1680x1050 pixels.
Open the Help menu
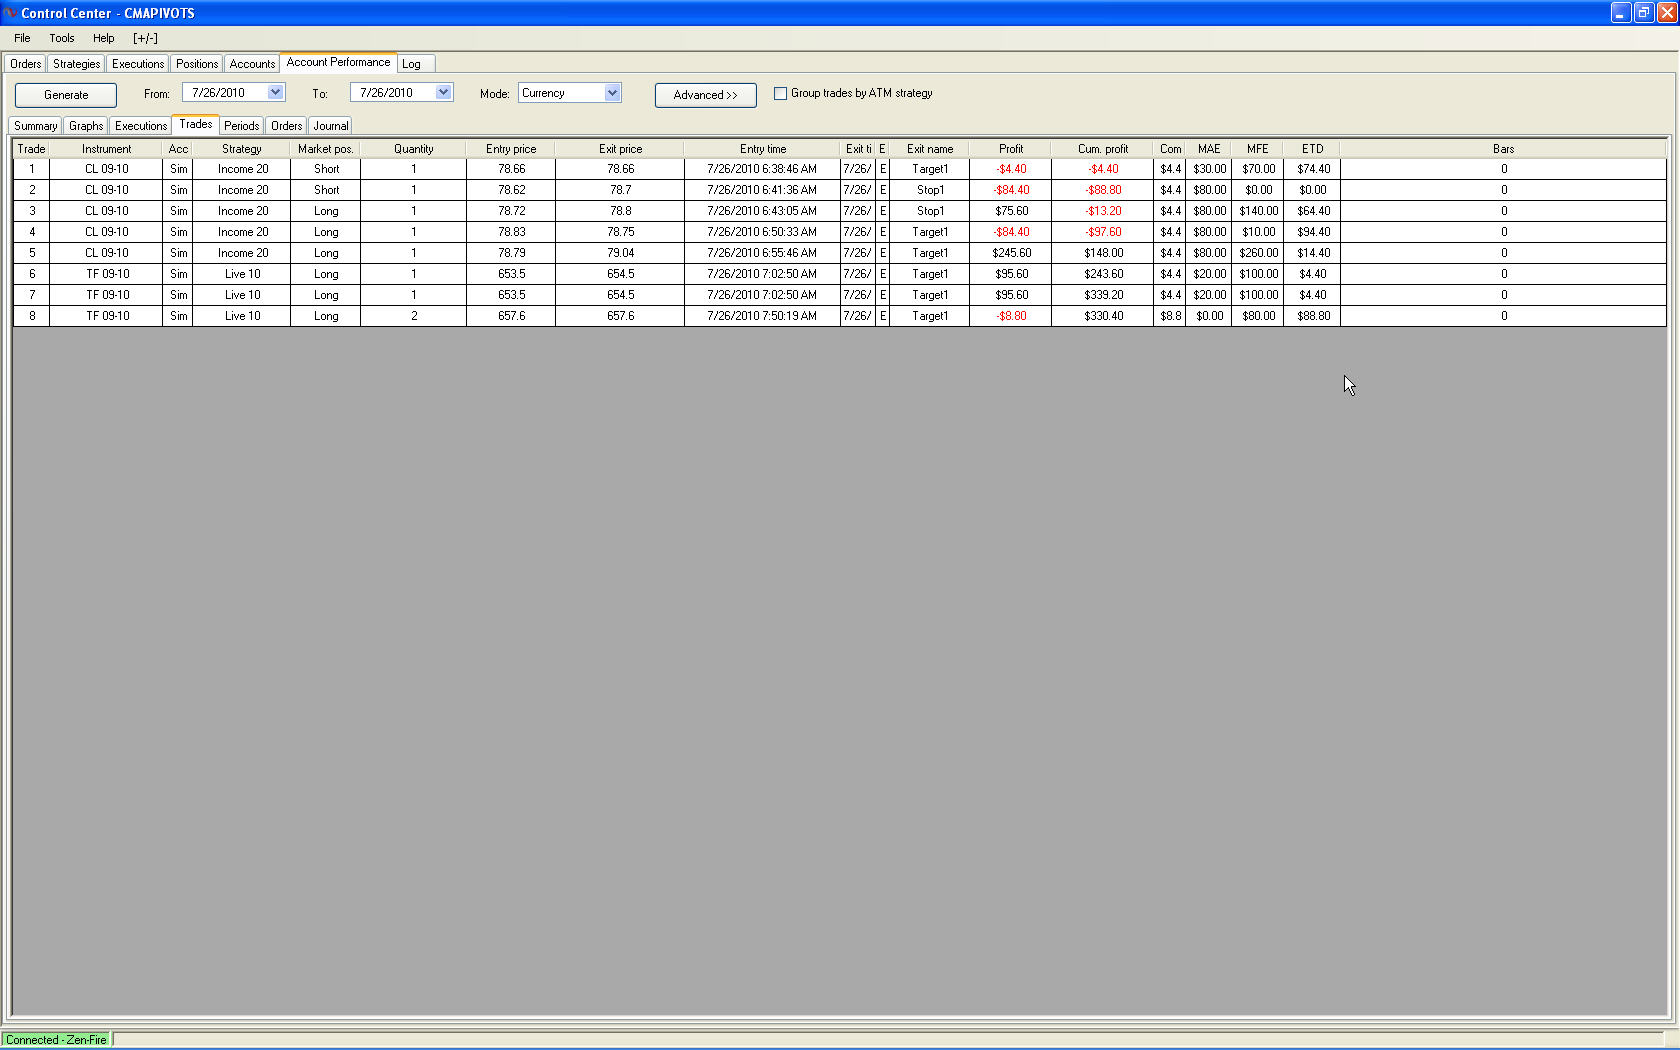pyautogui.click(x=104, y=38)
